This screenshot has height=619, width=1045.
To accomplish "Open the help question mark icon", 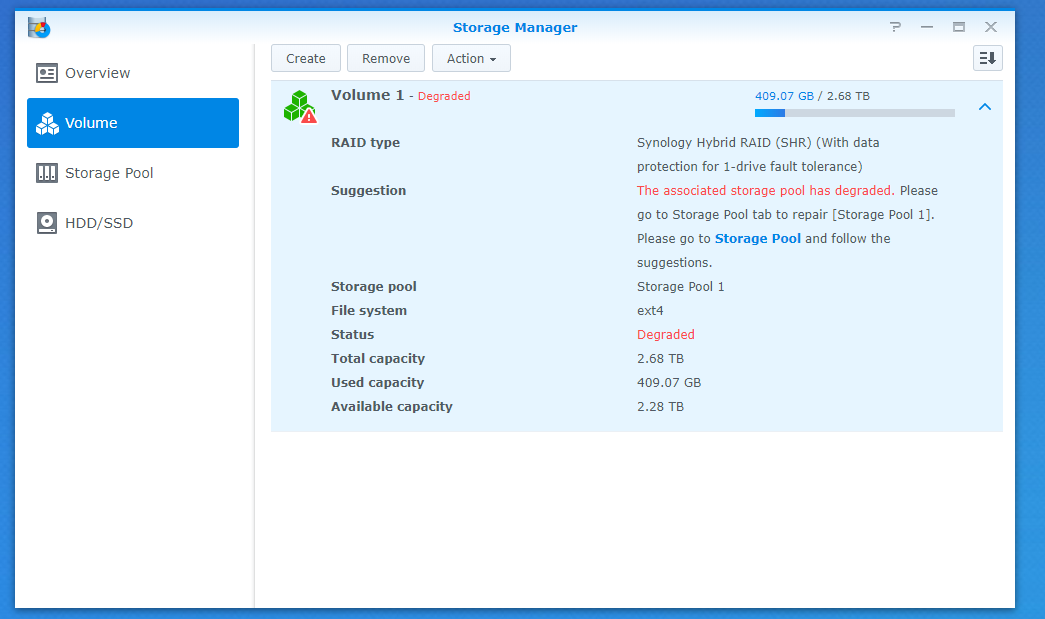I will click(895, 27).
